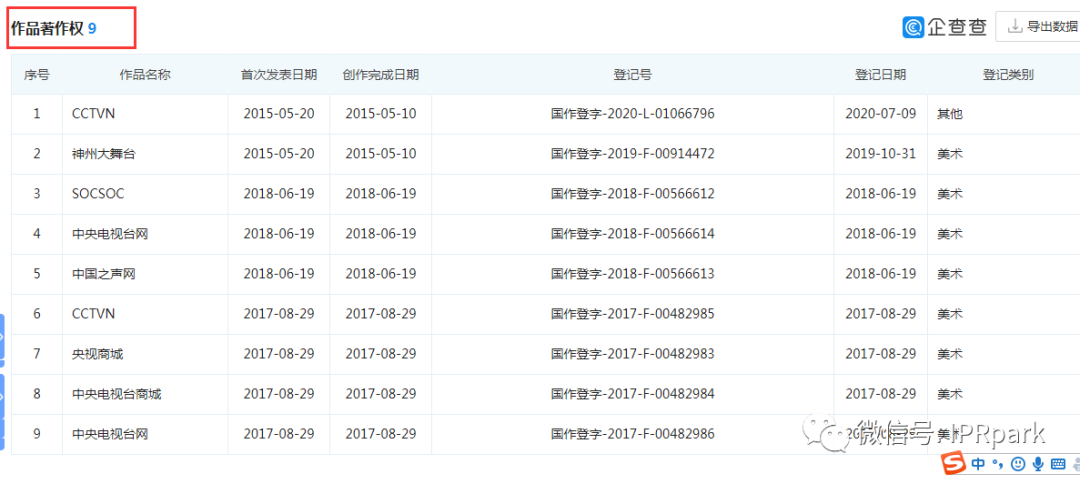Toggle the 中 Chinese/English mode icon
Viewport: 1080px width, 484px height.
[978, 465]
